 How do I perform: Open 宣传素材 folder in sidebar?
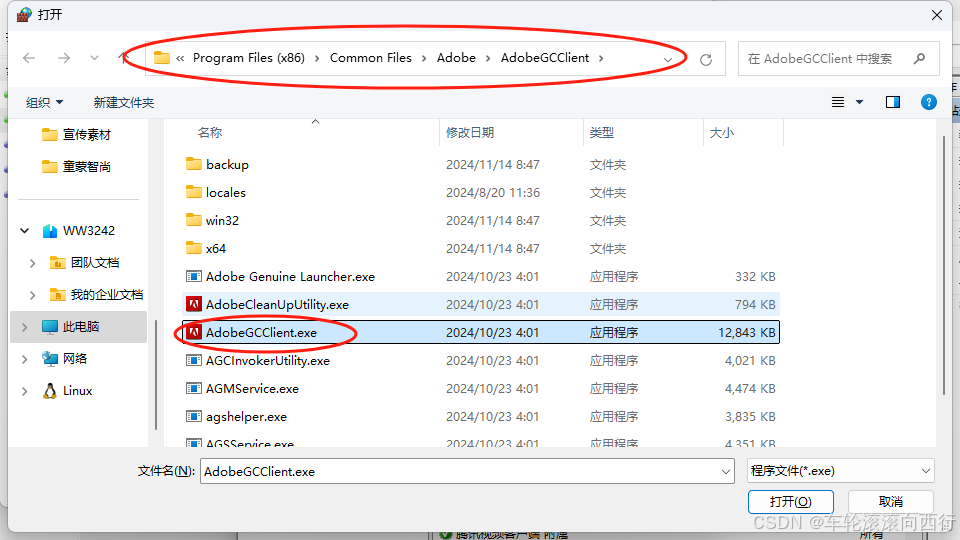coord(77,135)
